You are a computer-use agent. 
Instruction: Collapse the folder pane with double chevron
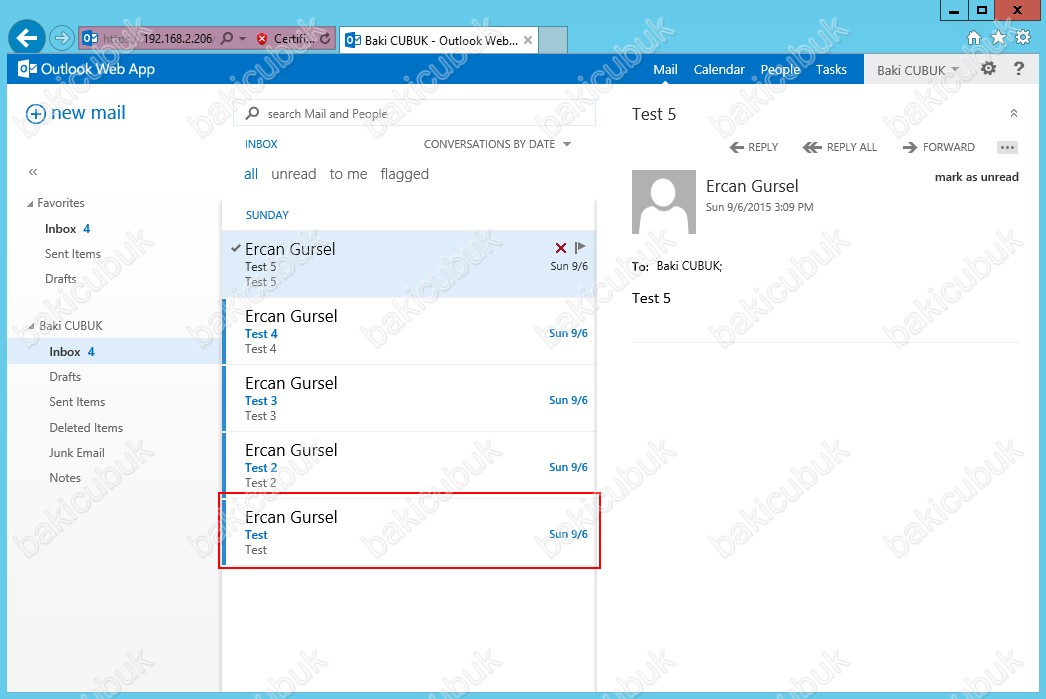tap(33, 172)
